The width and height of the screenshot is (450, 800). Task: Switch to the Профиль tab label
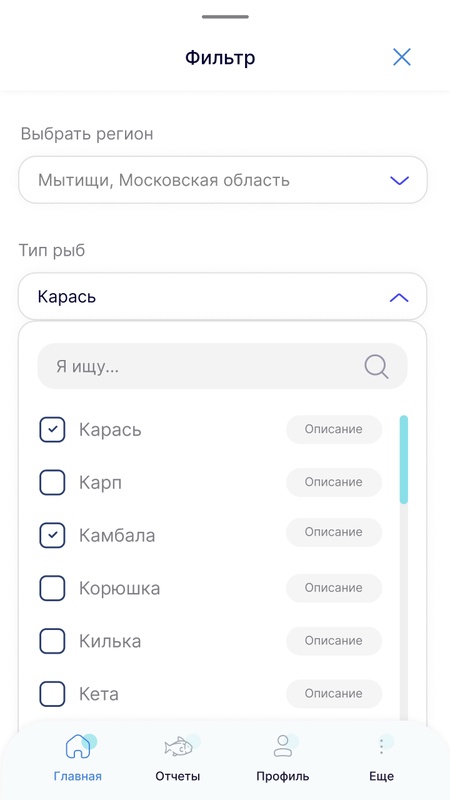pos(283,777)
